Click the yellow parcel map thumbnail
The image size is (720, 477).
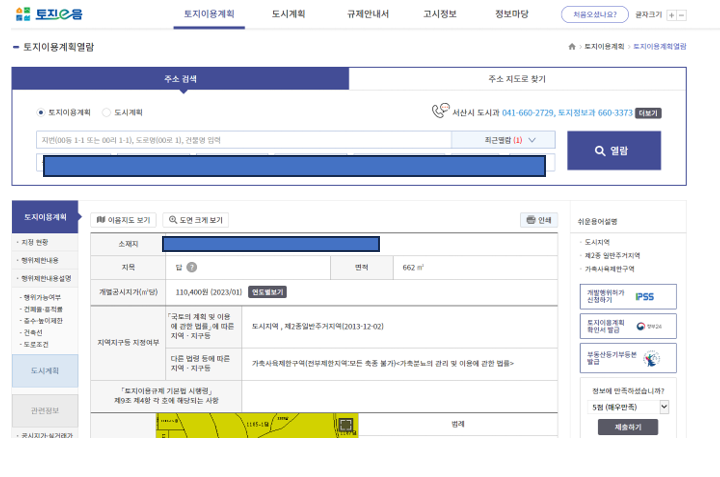pos(257,425)
